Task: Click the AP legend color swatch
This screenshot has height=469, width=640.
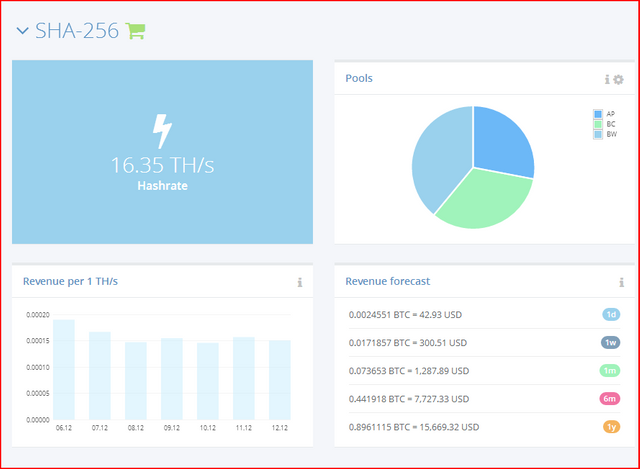Action: (x=598, y=114)
